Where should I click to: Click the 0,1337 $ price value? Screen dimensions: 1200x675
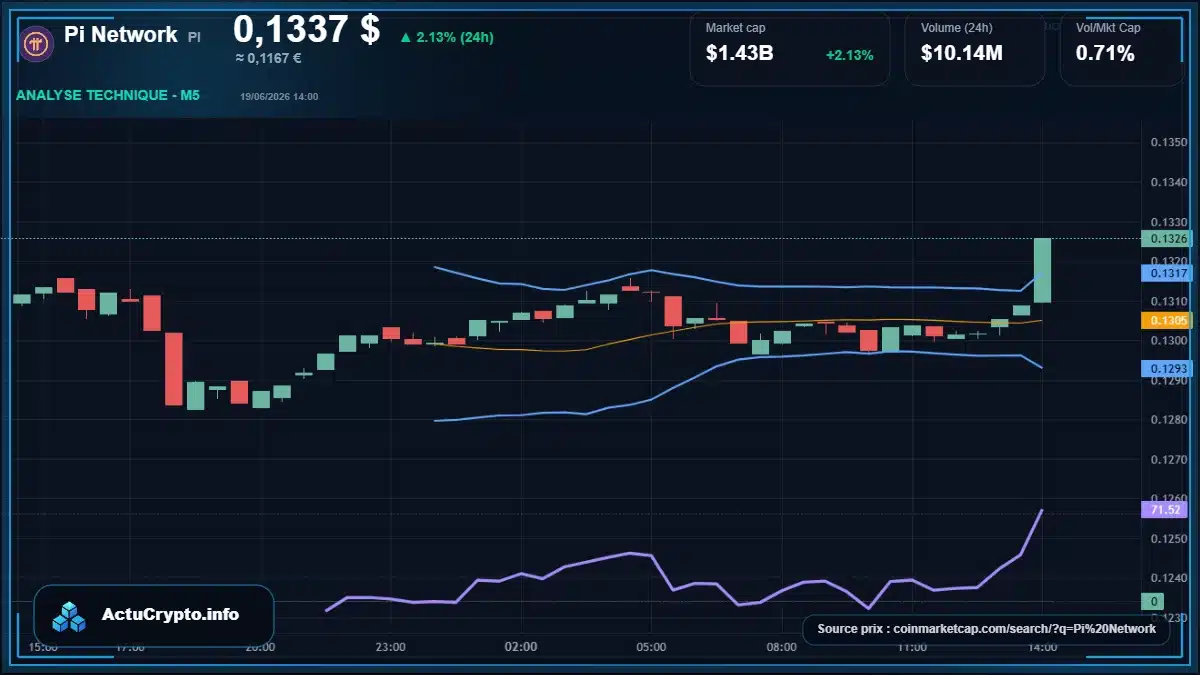point(307,29)
